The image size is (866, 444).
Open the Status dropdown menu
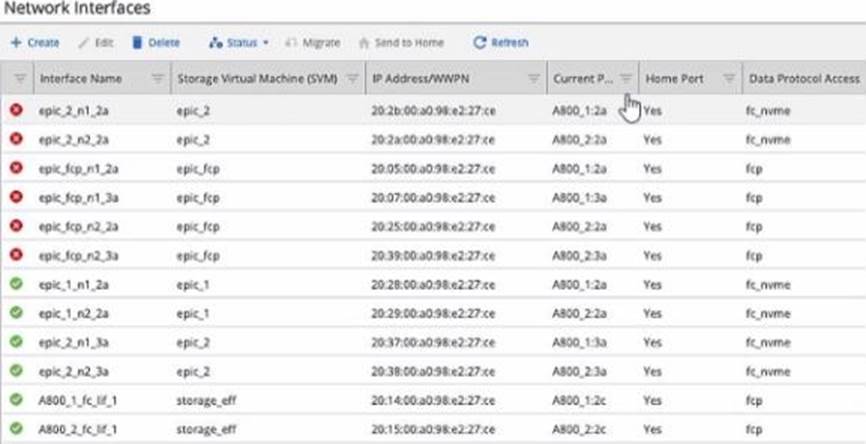pos(239,43)
